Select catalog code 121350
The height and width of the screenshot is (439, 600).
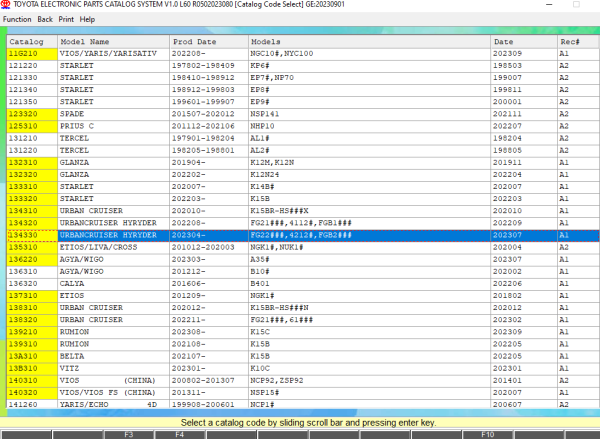click(32, 102)
